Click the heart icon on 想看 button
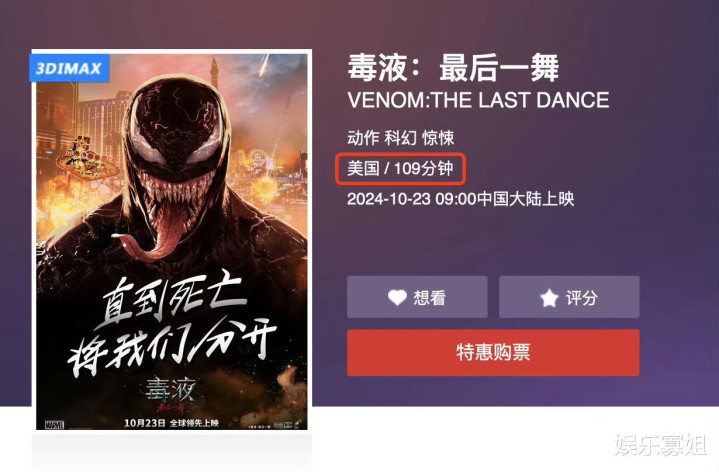Viewport: 719px width, 472px height. click(x=397, y=297)
